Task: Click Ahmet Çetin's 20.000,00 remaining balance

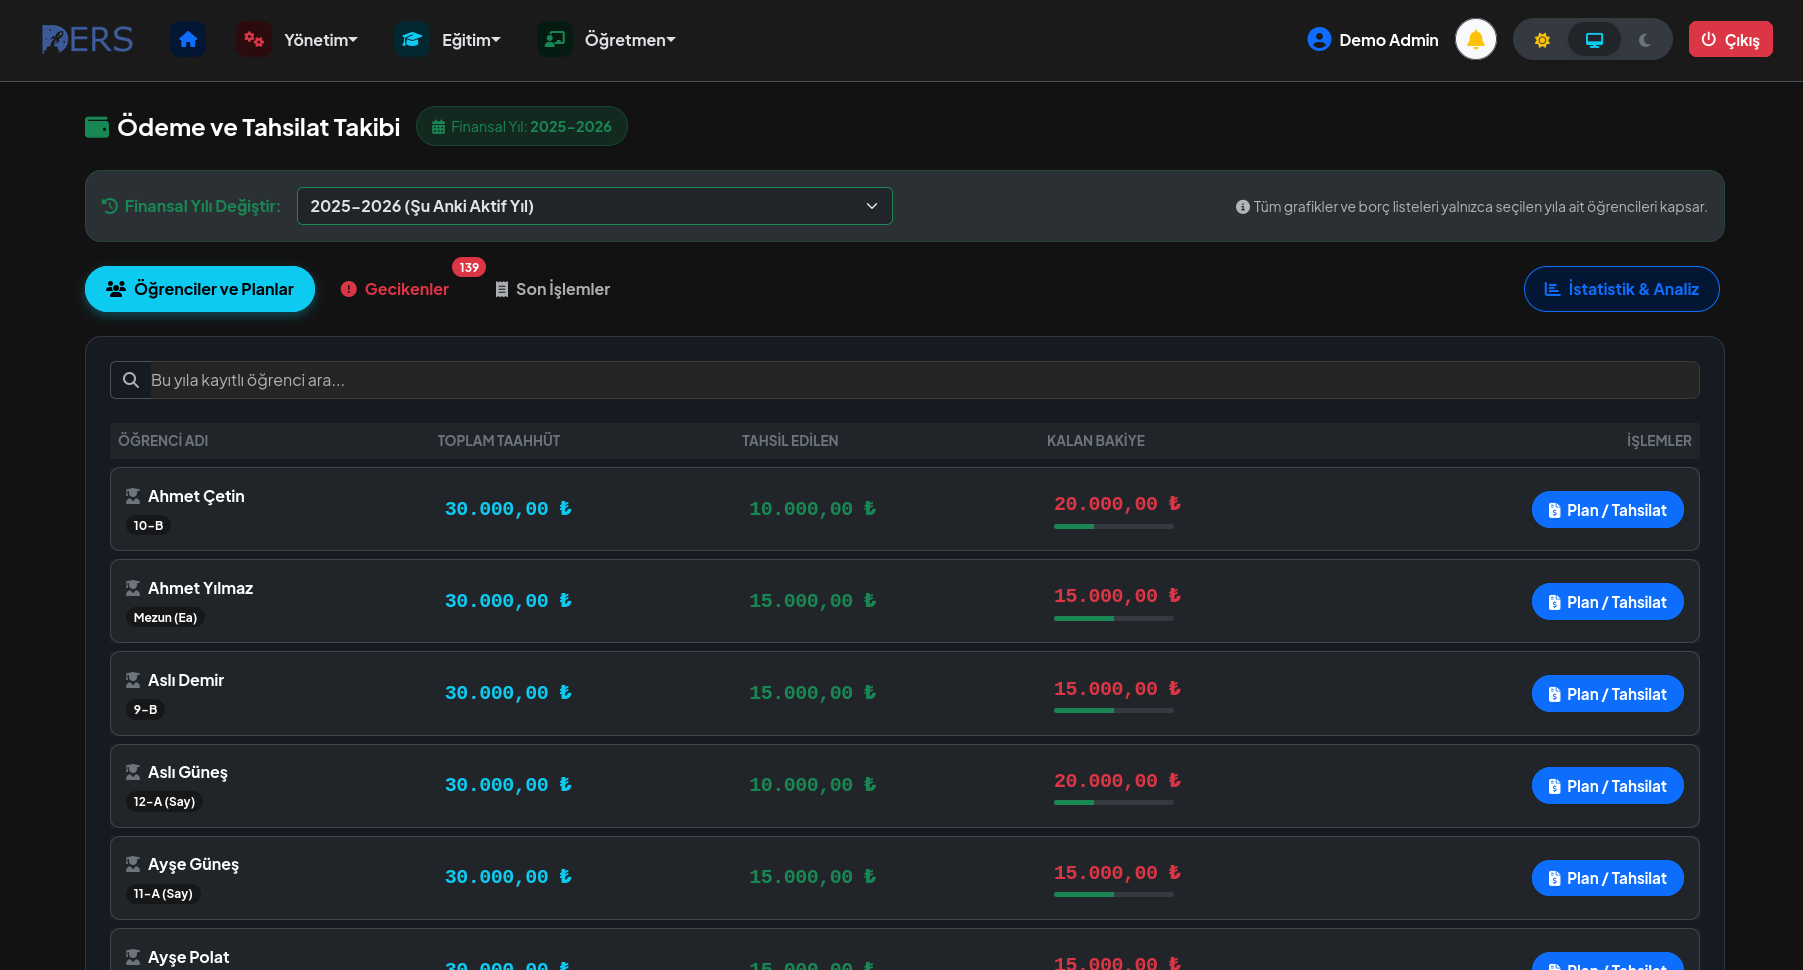Action: coord(1117,504)
